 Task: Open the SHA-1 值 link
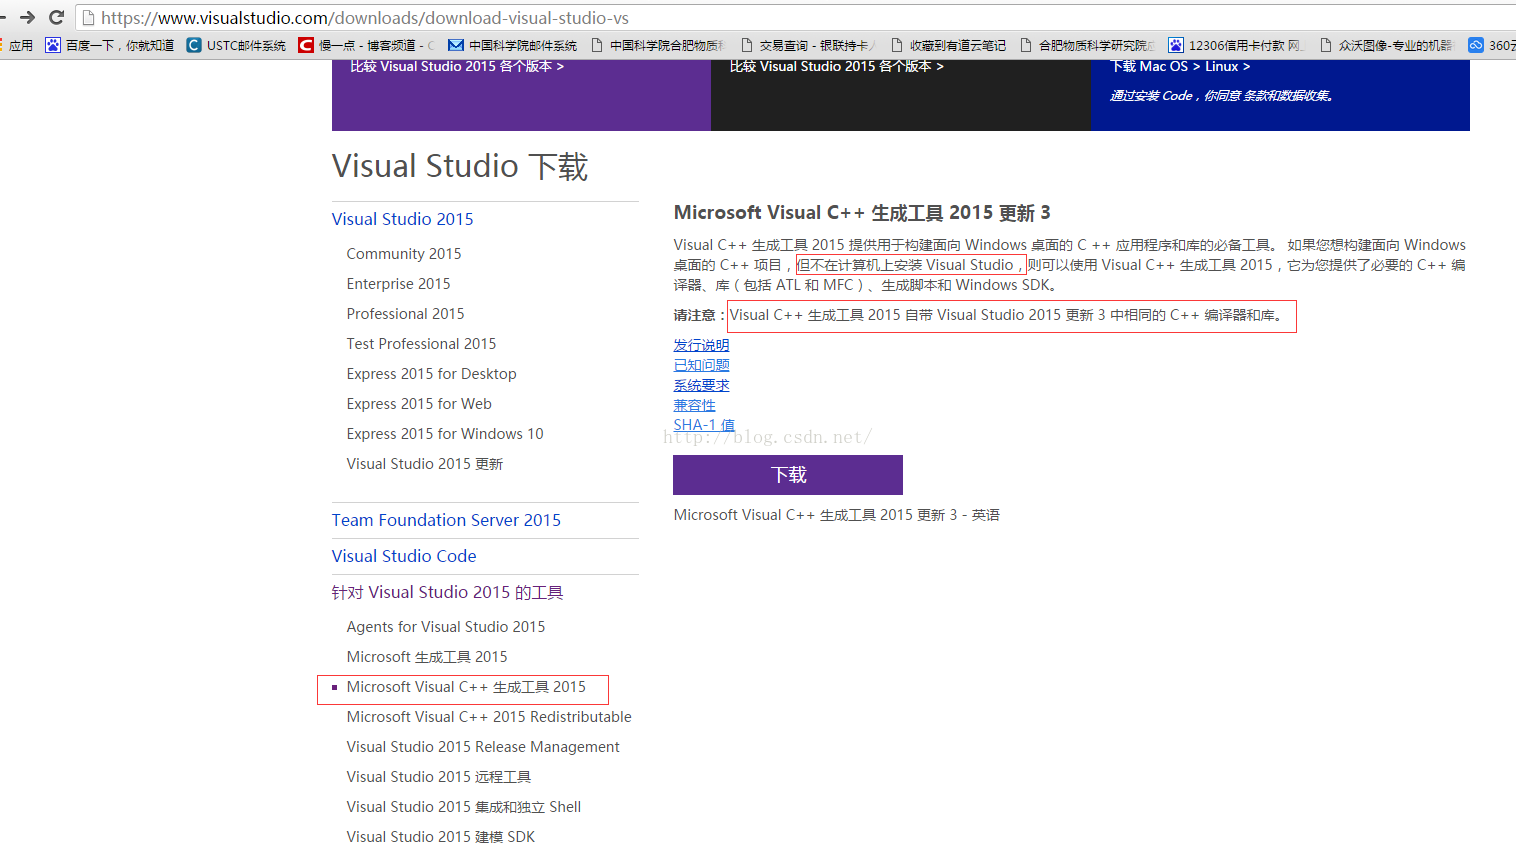(704, 425)
